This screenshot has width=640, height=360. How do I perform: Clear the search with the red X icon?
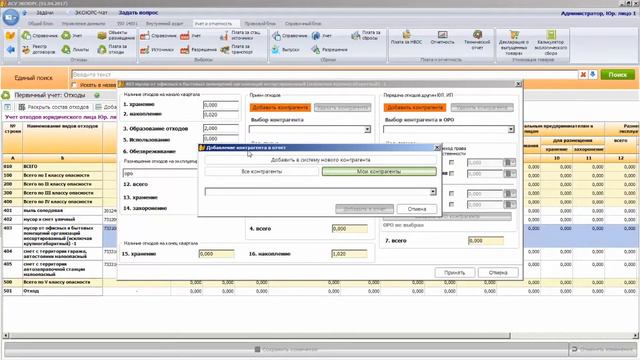click(583, 74)
